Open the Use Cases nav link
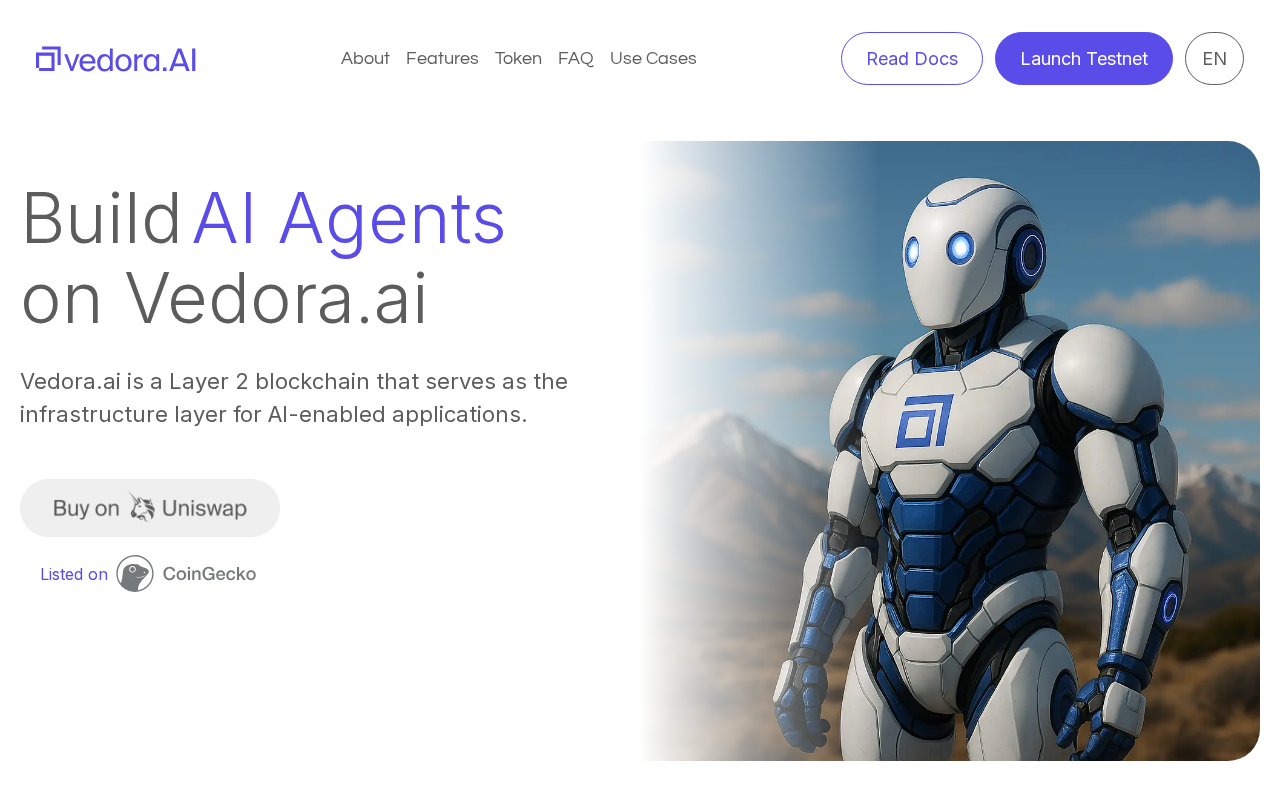Image resolution: width=1280 pixels, height=800 pixels. tap(653, 58)
